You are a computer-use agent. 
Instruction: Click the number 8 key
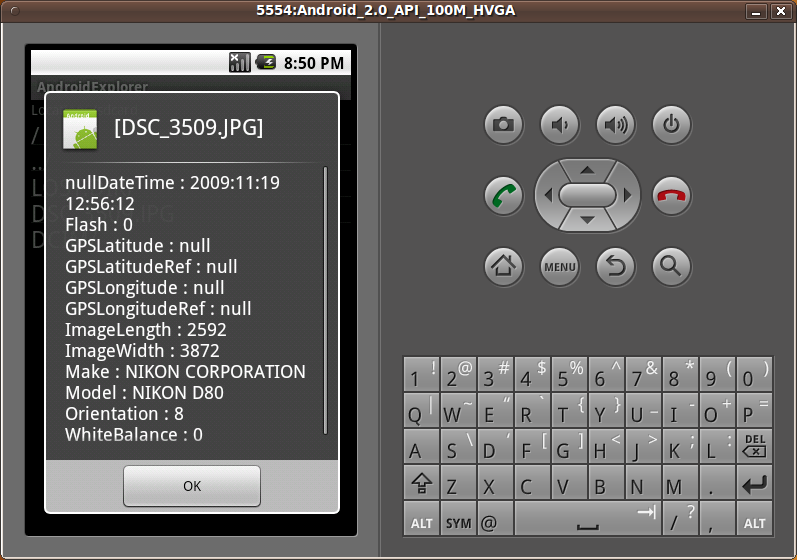pos(680,375)
